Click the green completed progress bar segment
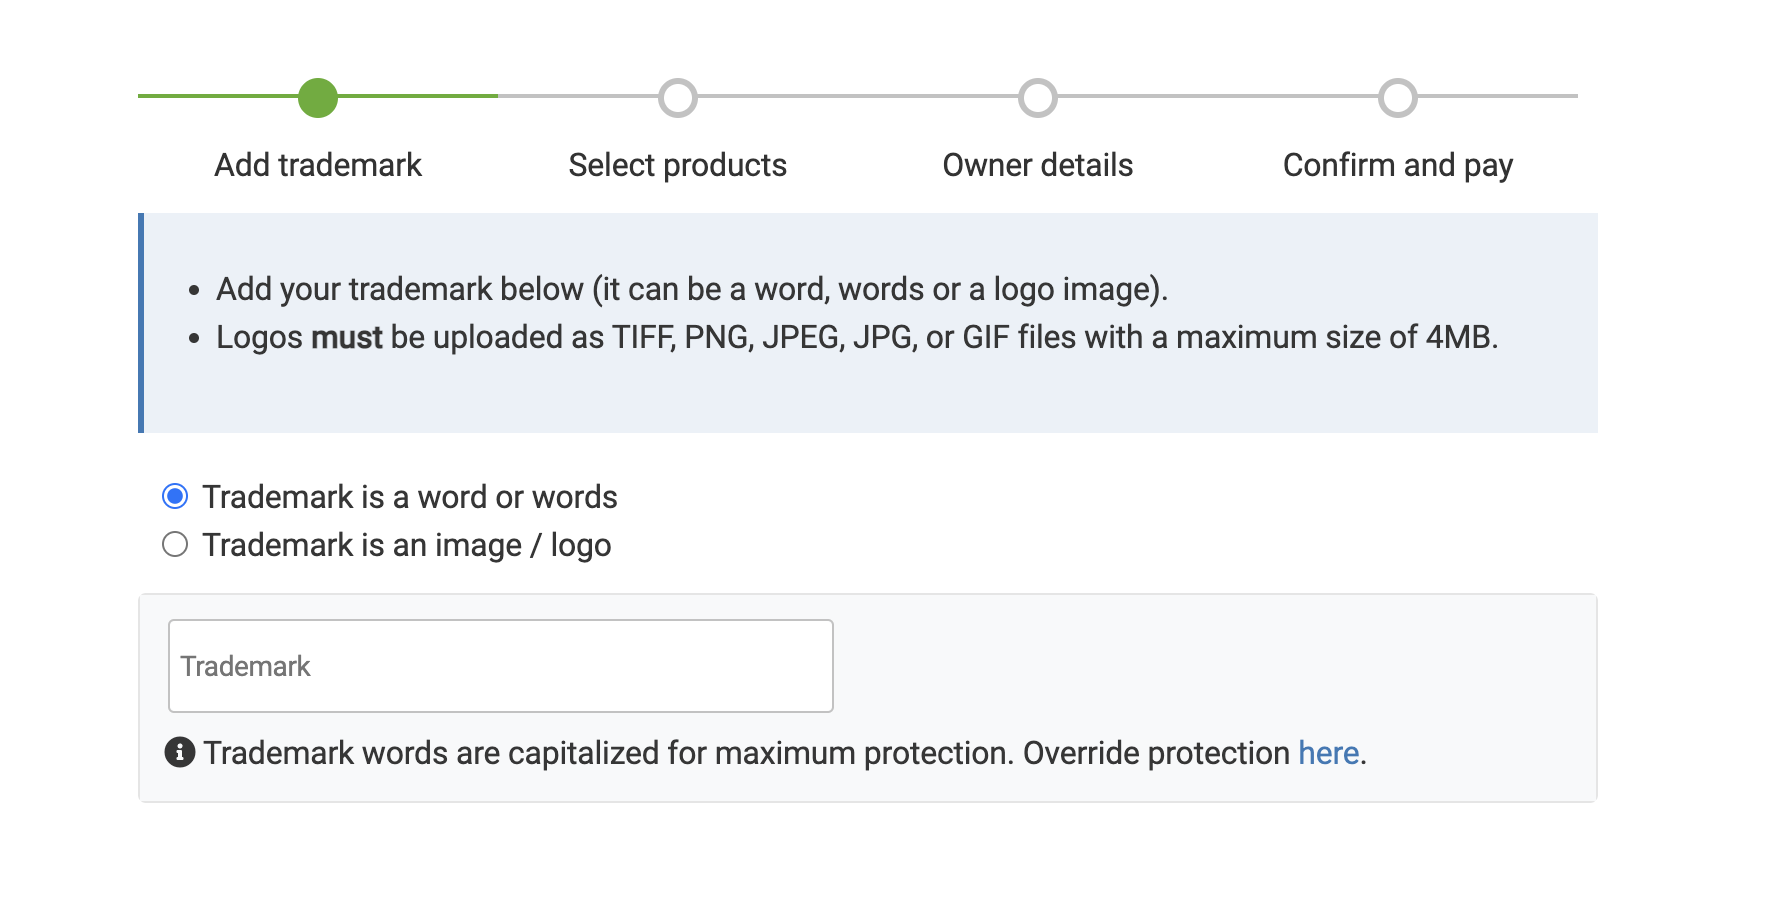Screen dimensions: 1780x908 [220, 96]
